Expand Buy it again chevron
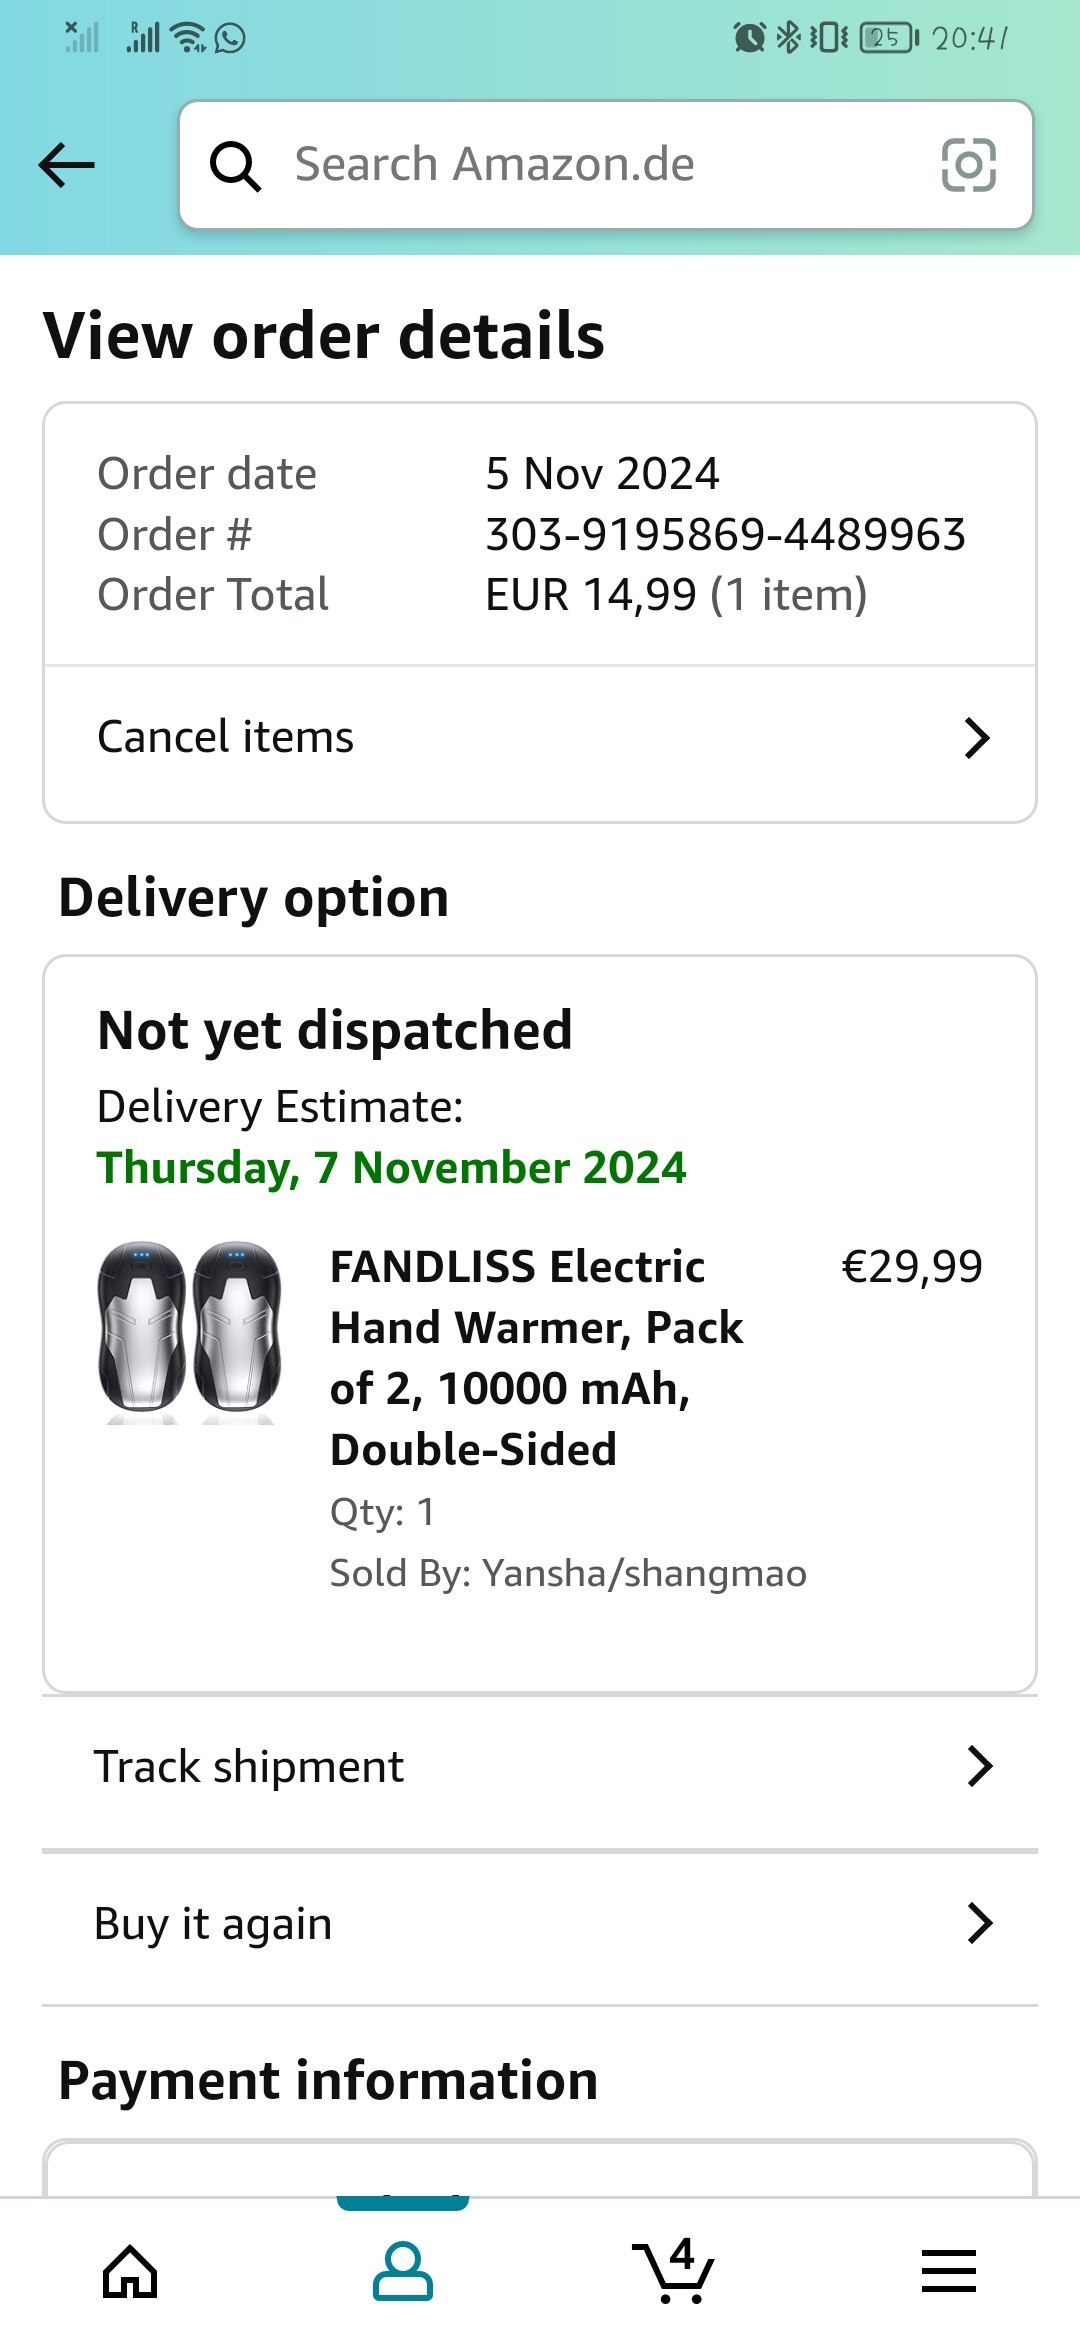 (980, 1923)
